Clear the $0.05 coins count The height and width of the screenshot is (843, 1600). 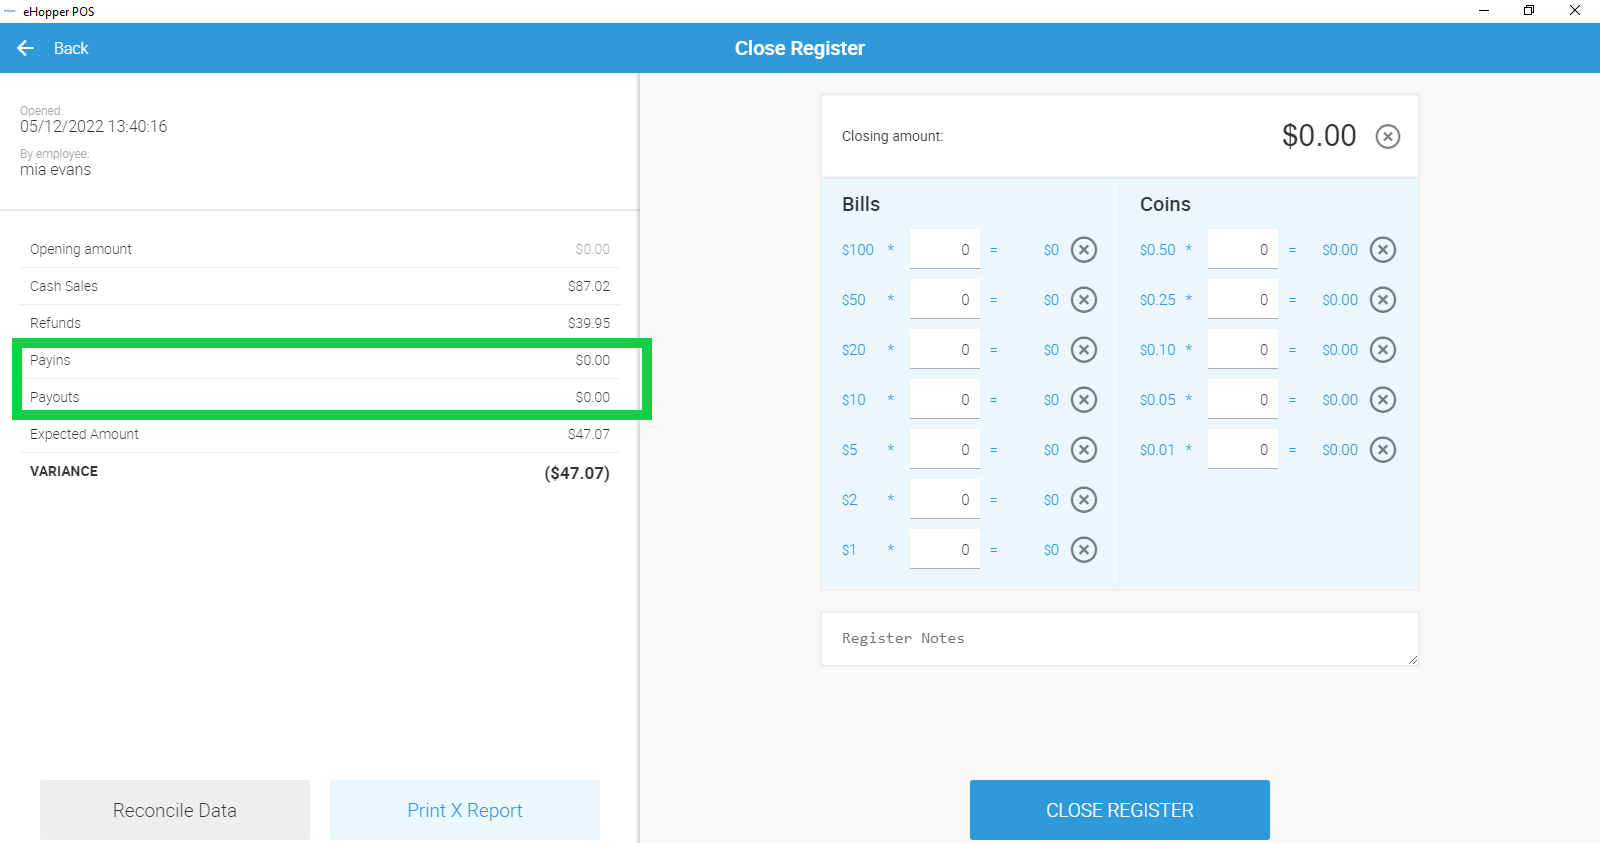1383,400
